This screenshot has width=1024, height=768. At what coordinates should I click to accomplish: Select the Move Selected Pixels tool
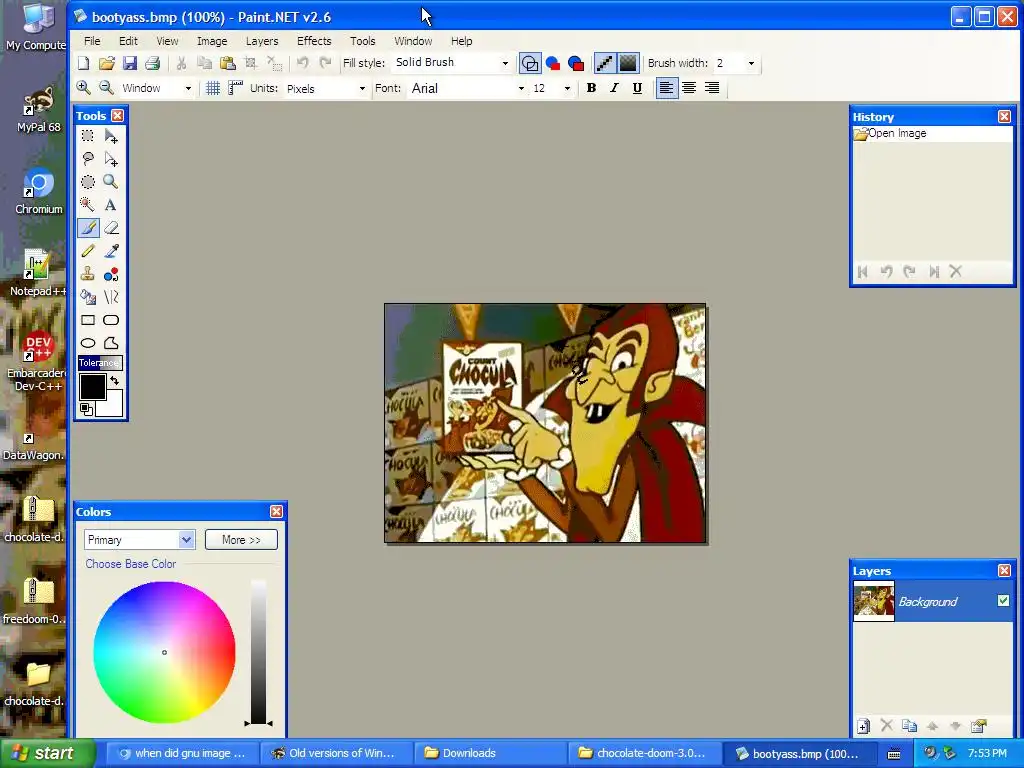coord(111,136)
